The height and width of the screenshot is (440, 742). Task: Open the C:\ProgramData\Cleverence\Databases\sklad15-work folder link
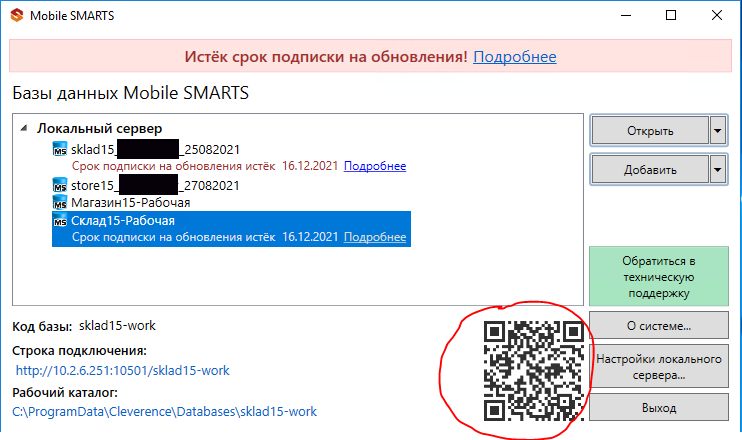[164, 411]
